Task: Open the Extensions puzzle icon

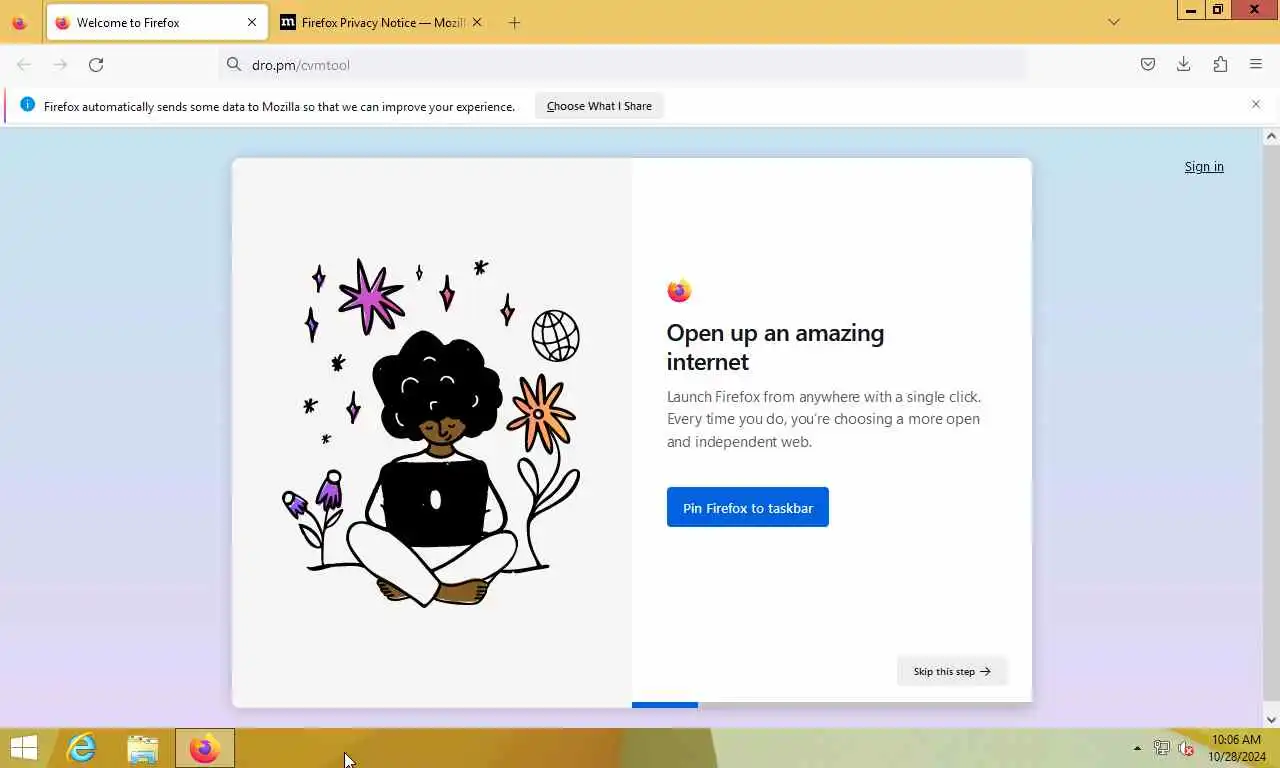Action: (1220, 64)
